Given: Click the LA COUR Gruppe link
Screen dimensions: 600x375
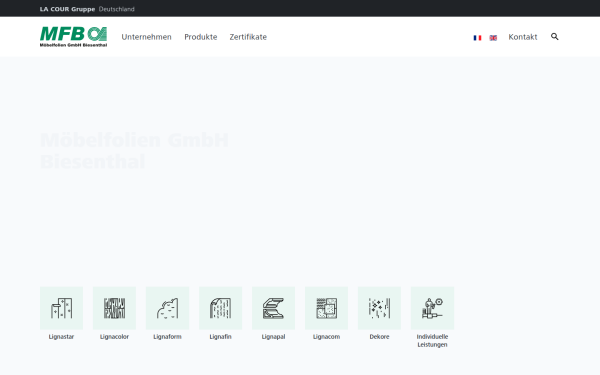Looking at the screenshot, I should (67, 9).
